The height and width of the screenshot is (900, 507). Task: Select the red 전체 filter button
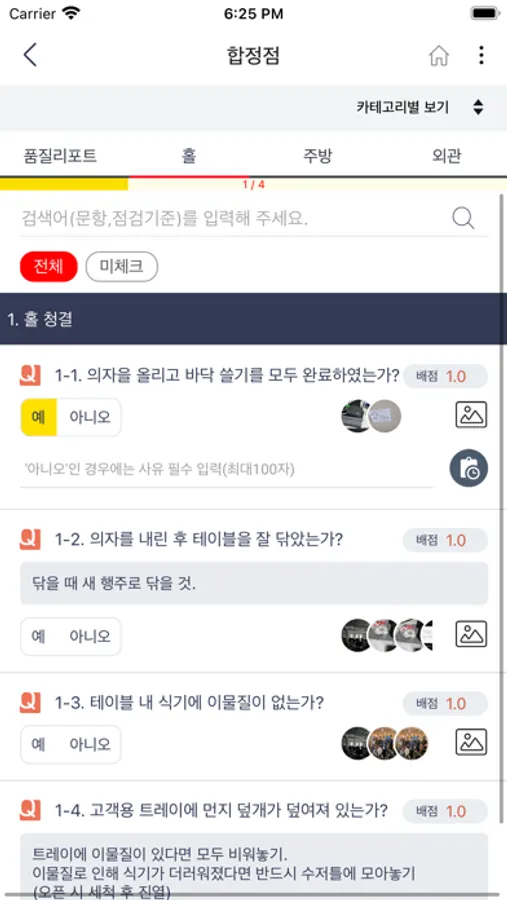click(49, 267)
